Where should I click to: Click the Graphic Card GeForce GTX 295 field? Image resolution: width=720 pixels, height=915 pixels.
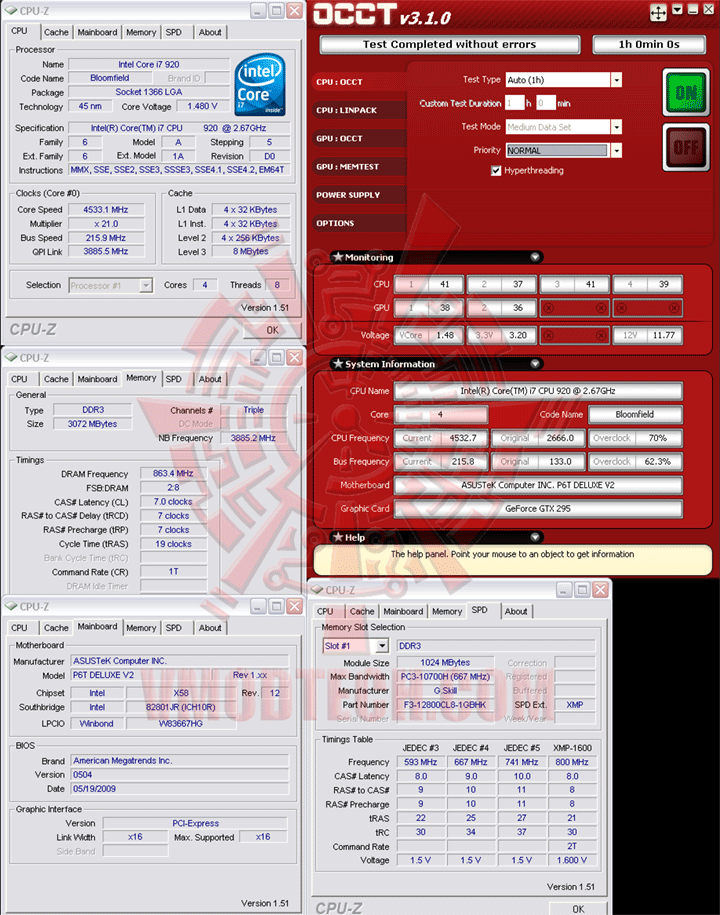point(538,508)
